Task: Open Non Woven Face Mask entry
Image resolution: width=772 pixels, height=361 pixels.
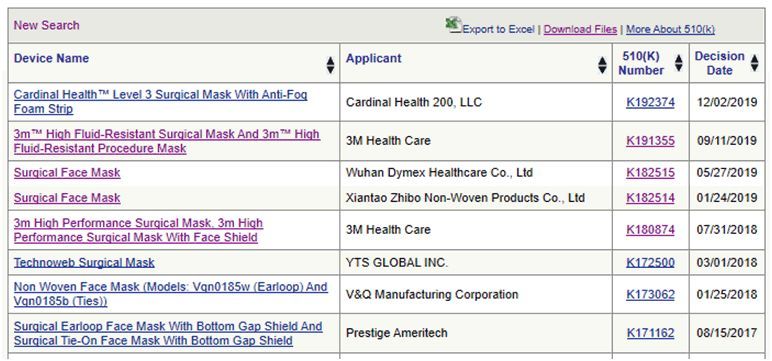Action: click(x=170, y=294)
